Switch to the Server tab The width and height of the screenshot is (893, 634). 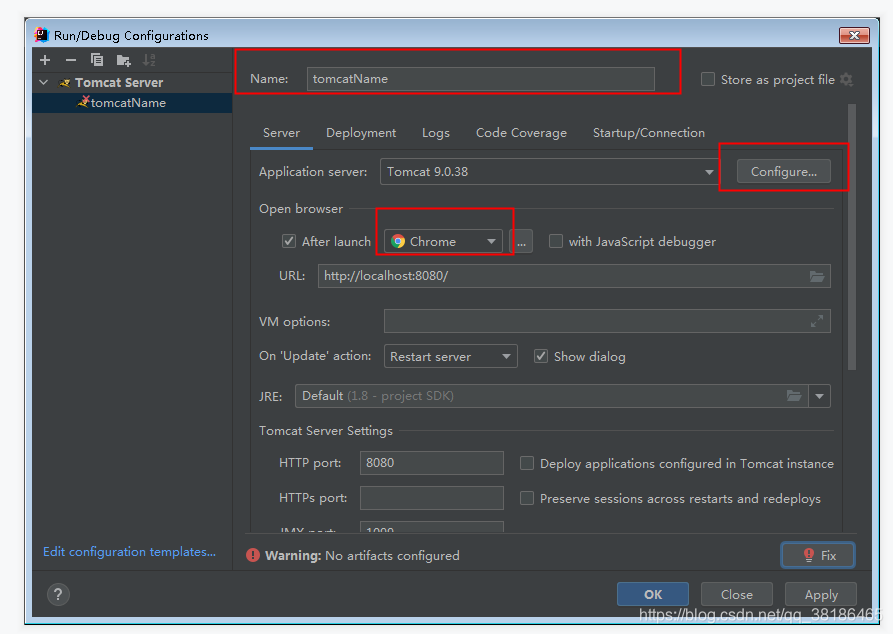[x=281, y=133]
